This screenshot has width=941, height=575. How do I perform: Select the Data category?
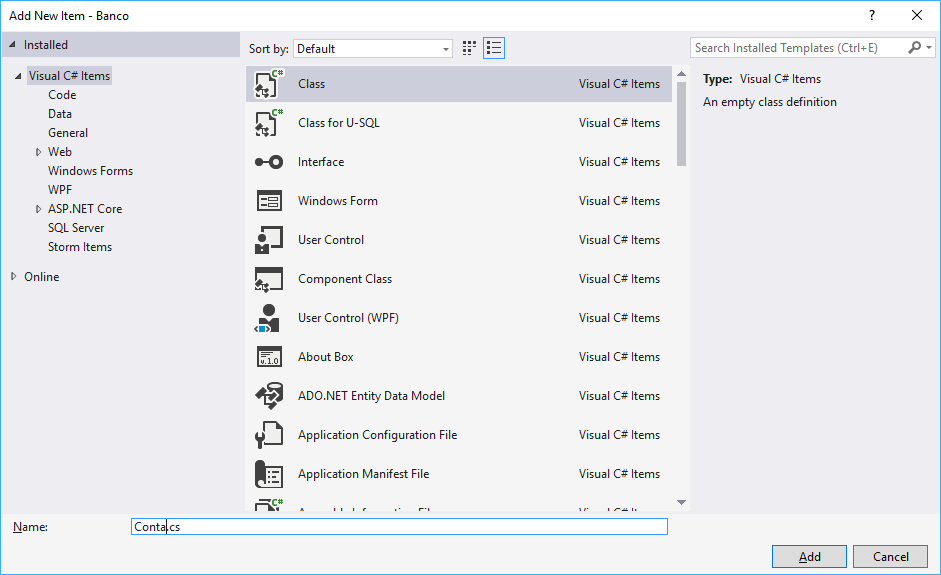[60, 113]
